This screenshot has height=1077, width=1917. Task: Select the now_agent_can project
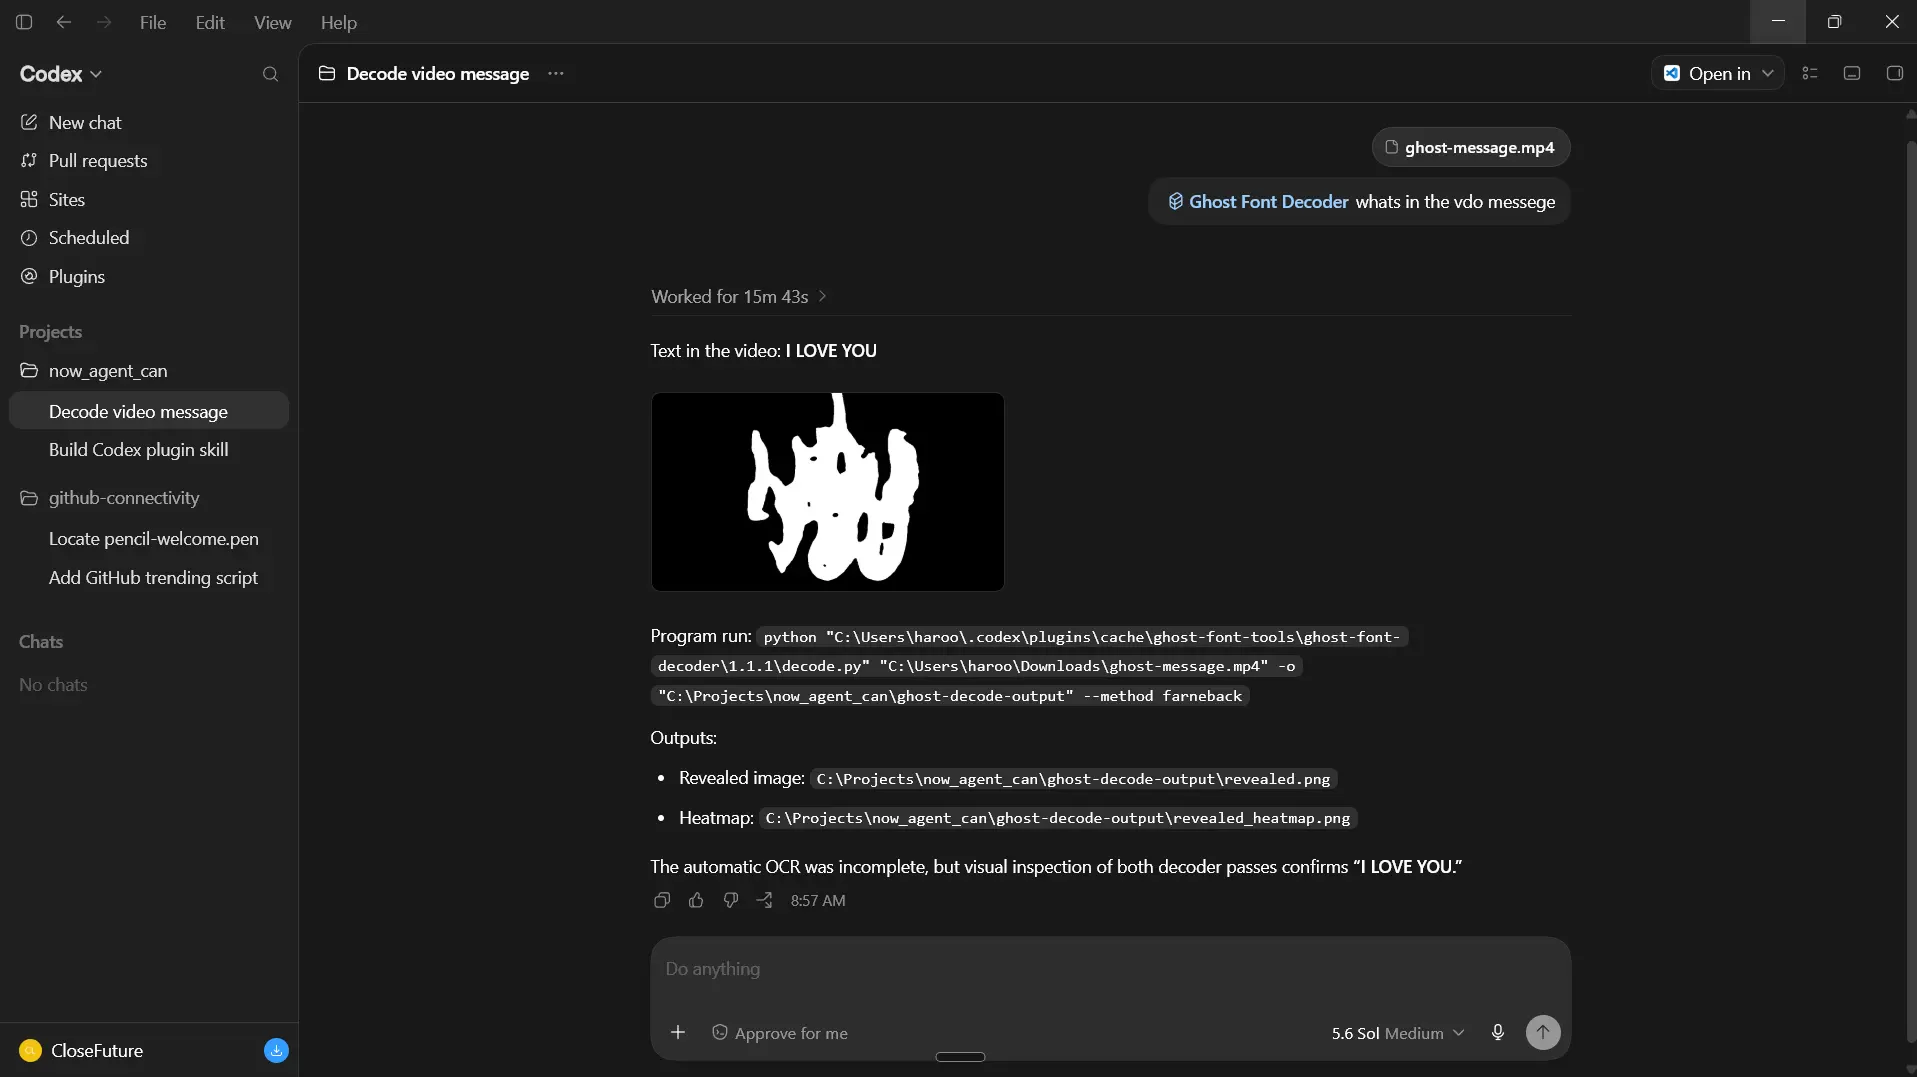point(149,370)
